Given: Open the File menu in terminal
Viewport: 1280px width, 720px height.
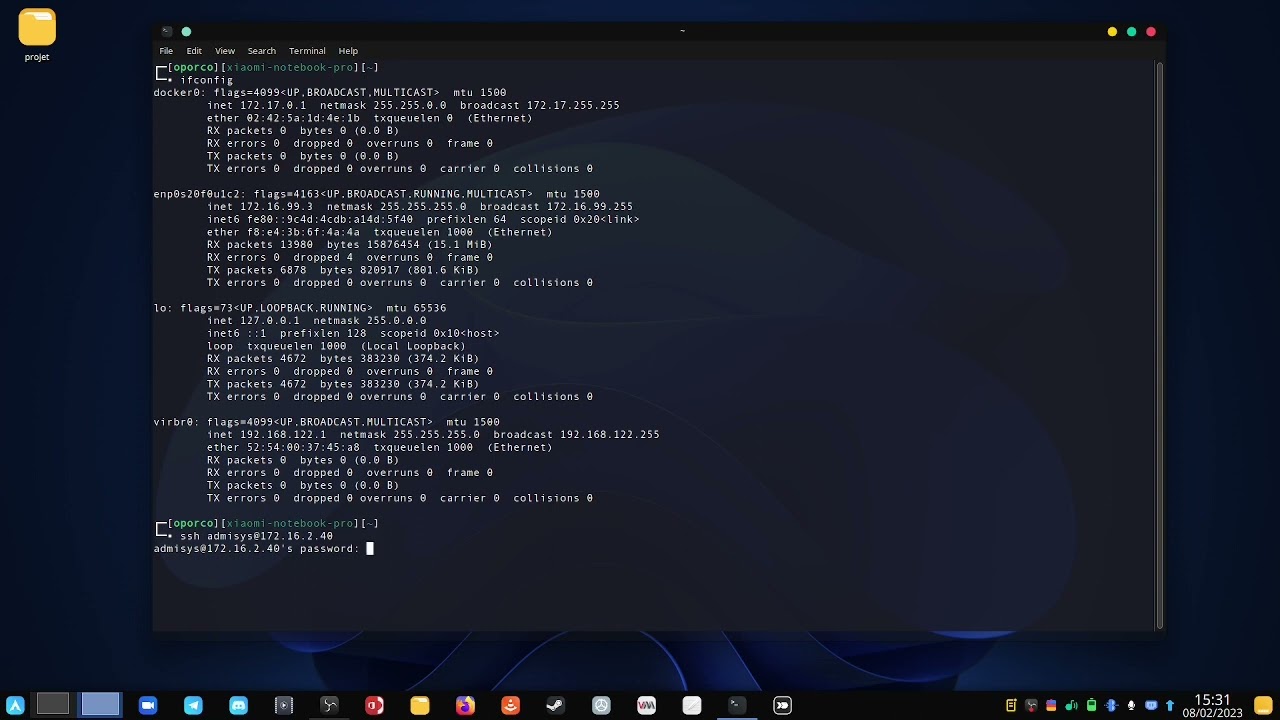Looking at the screenshot, I should (166, 51).
